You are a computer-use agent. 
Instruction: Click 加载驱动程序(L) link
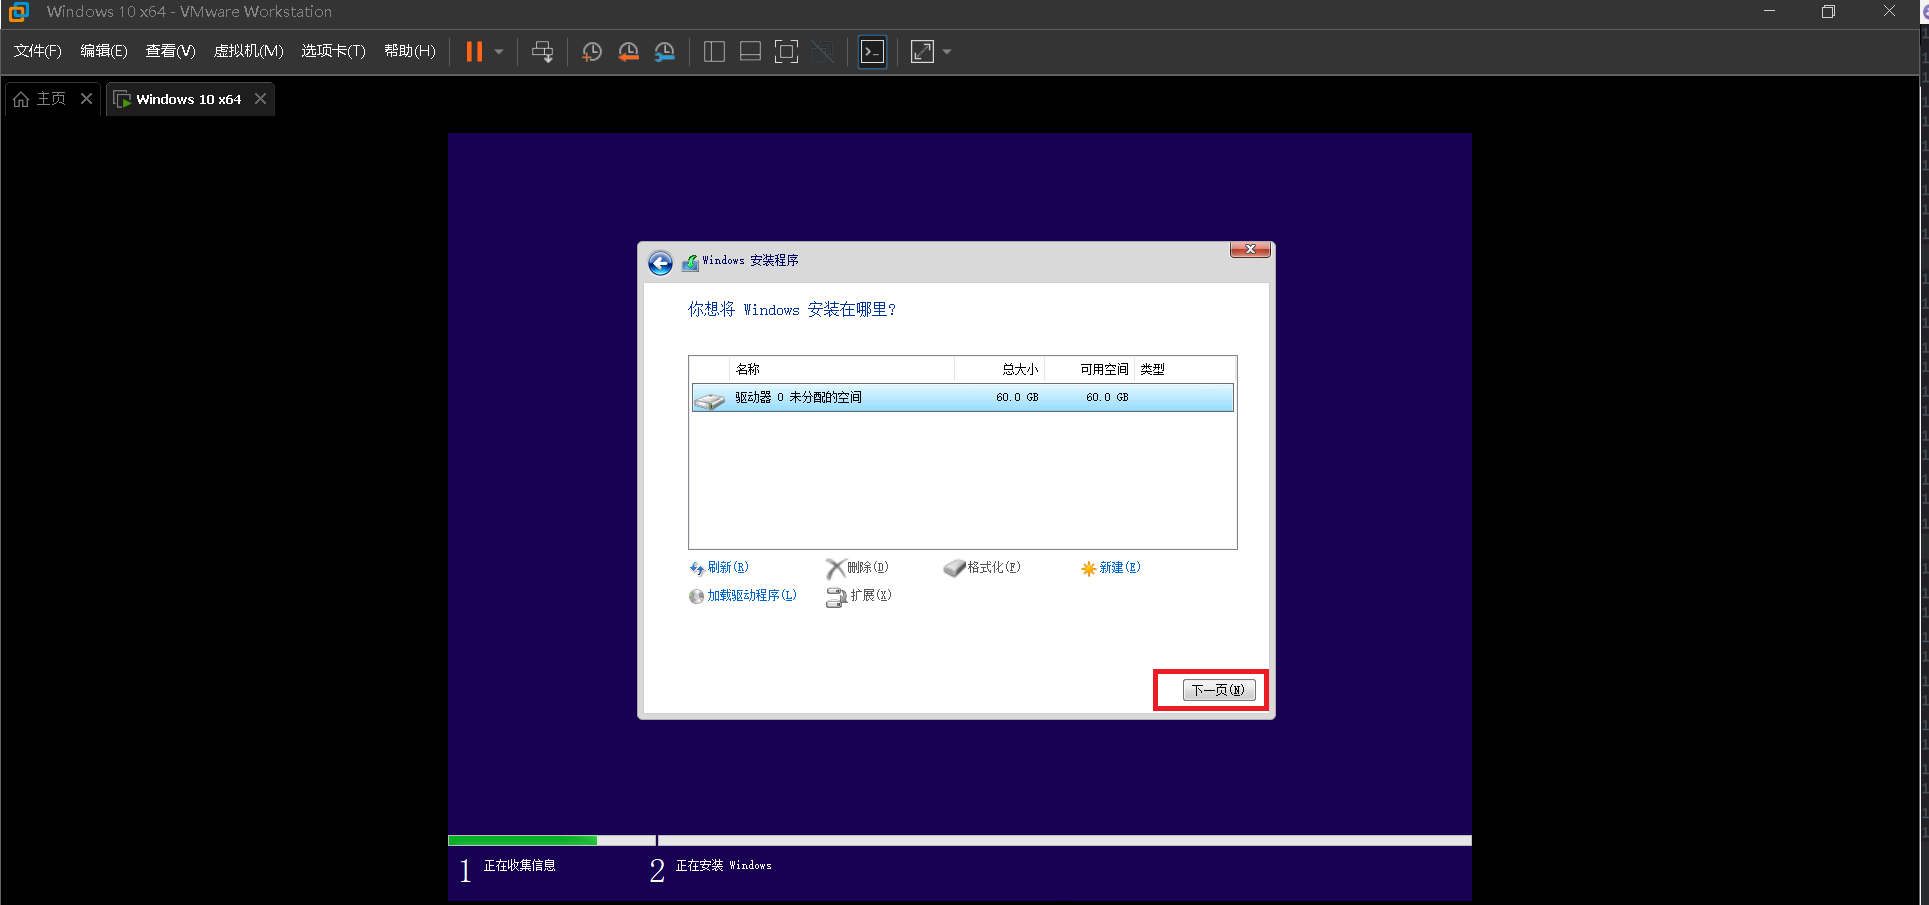[x=743, y=595]
